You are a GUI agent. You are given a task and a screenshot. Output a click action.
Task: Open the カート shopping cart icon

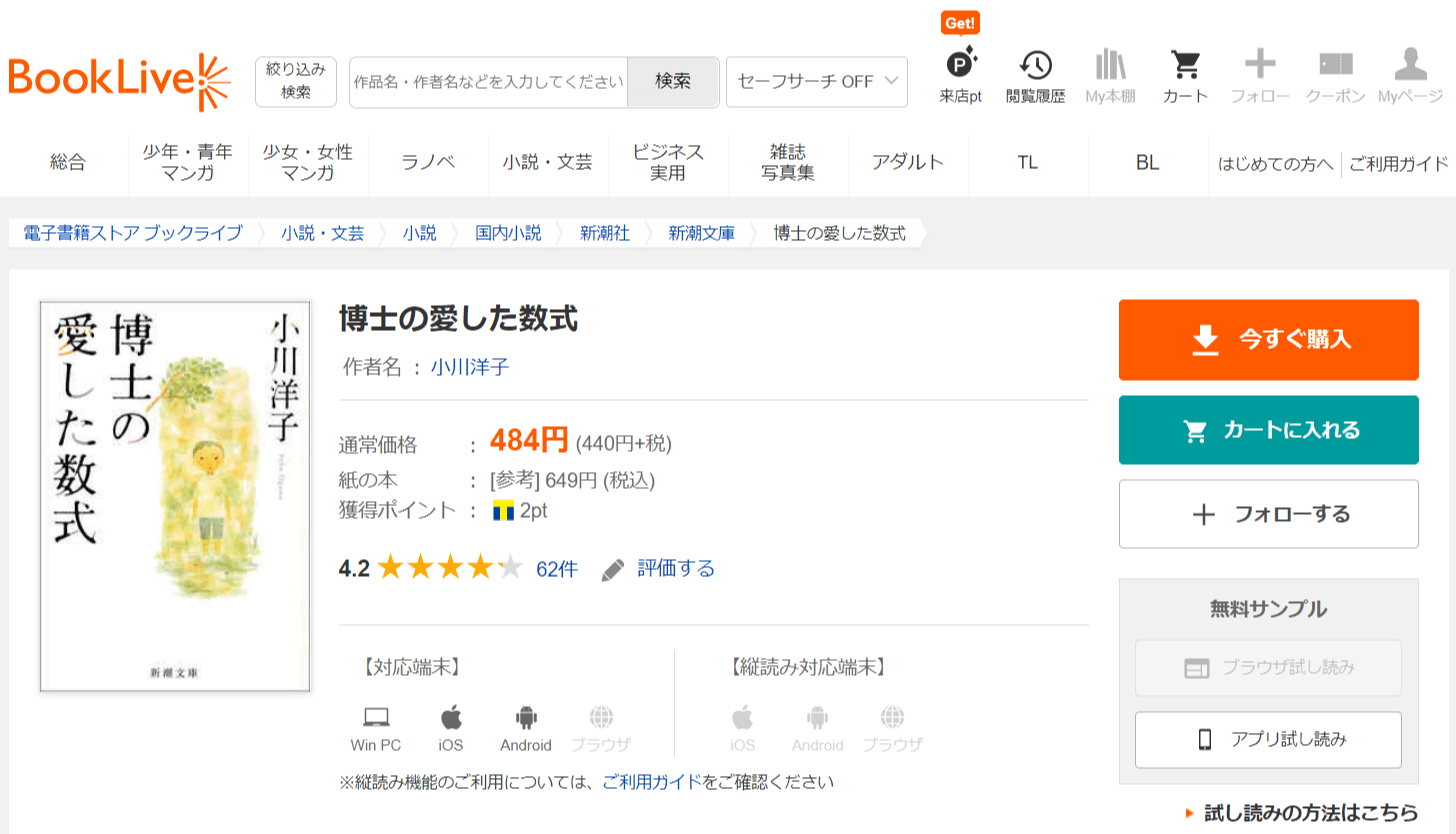(1185, 66)
